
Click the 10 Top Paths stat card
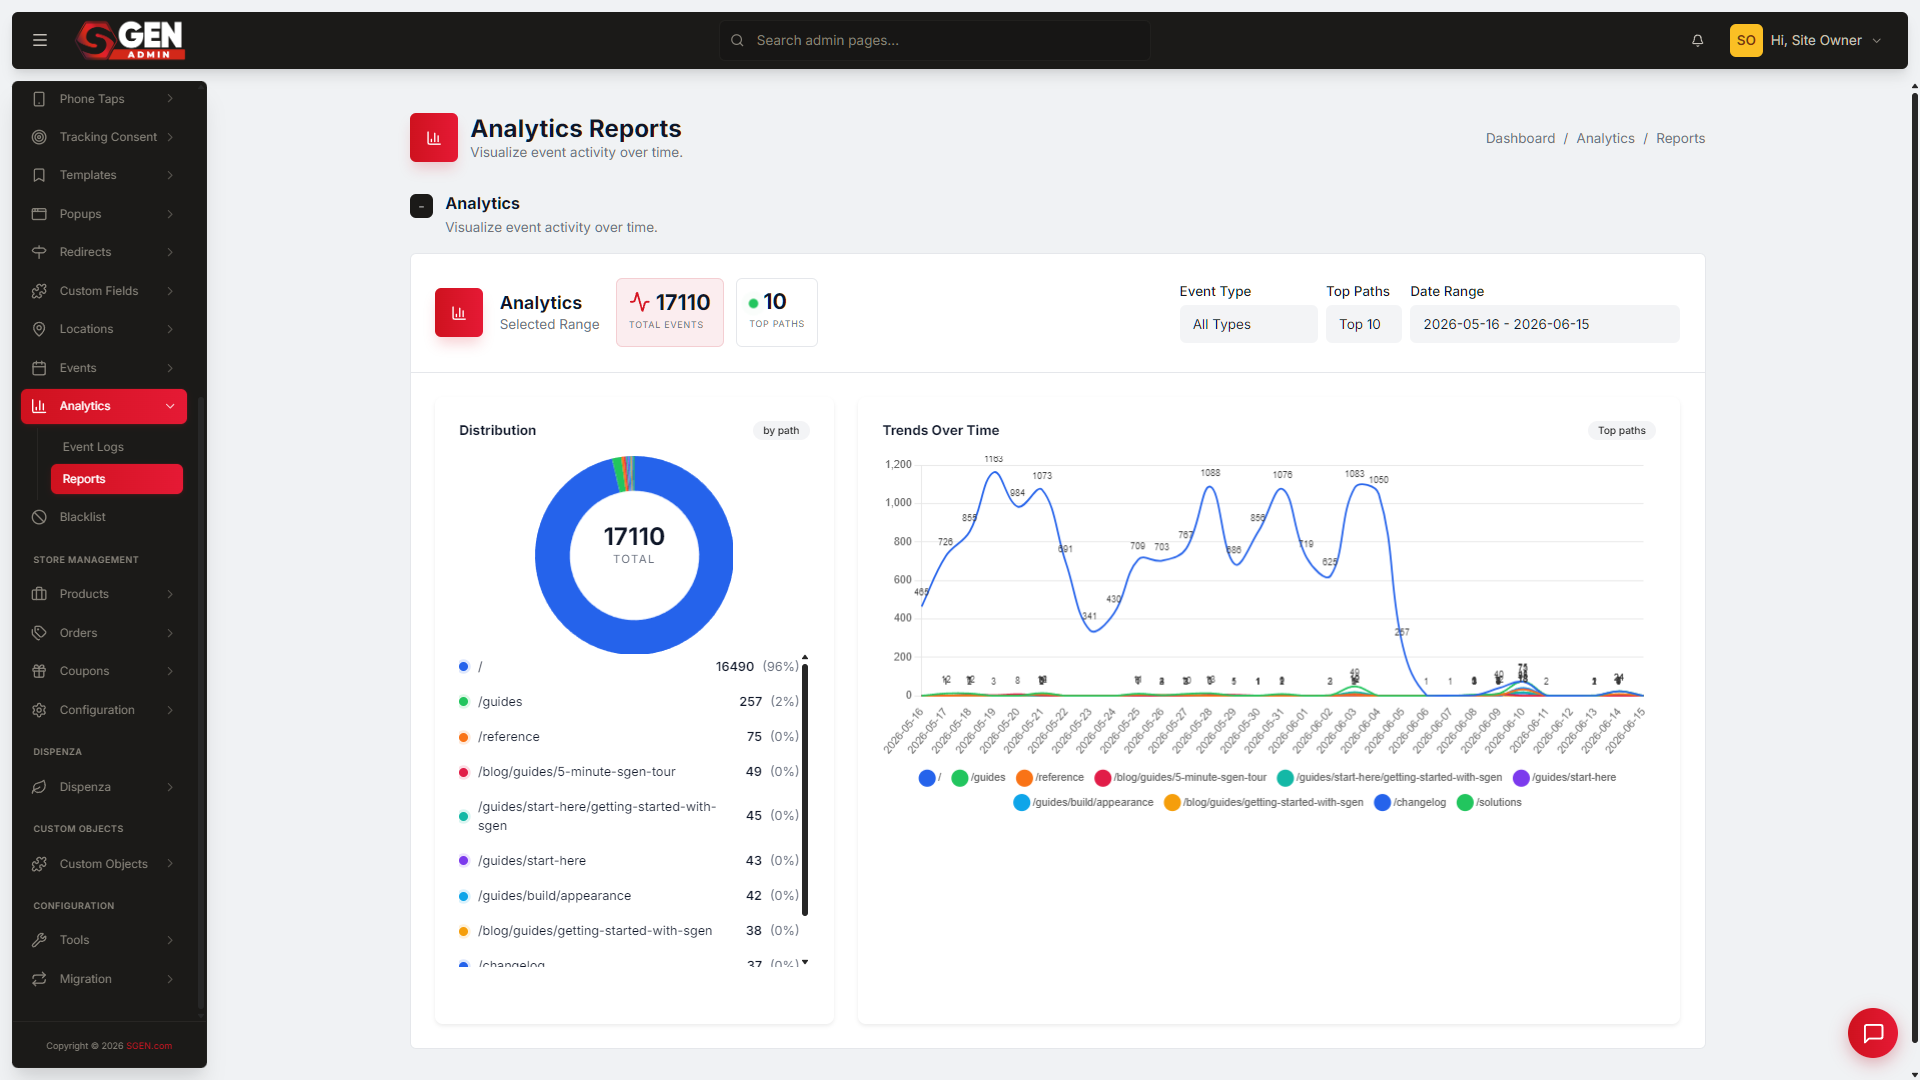click(x=777, y=312)
